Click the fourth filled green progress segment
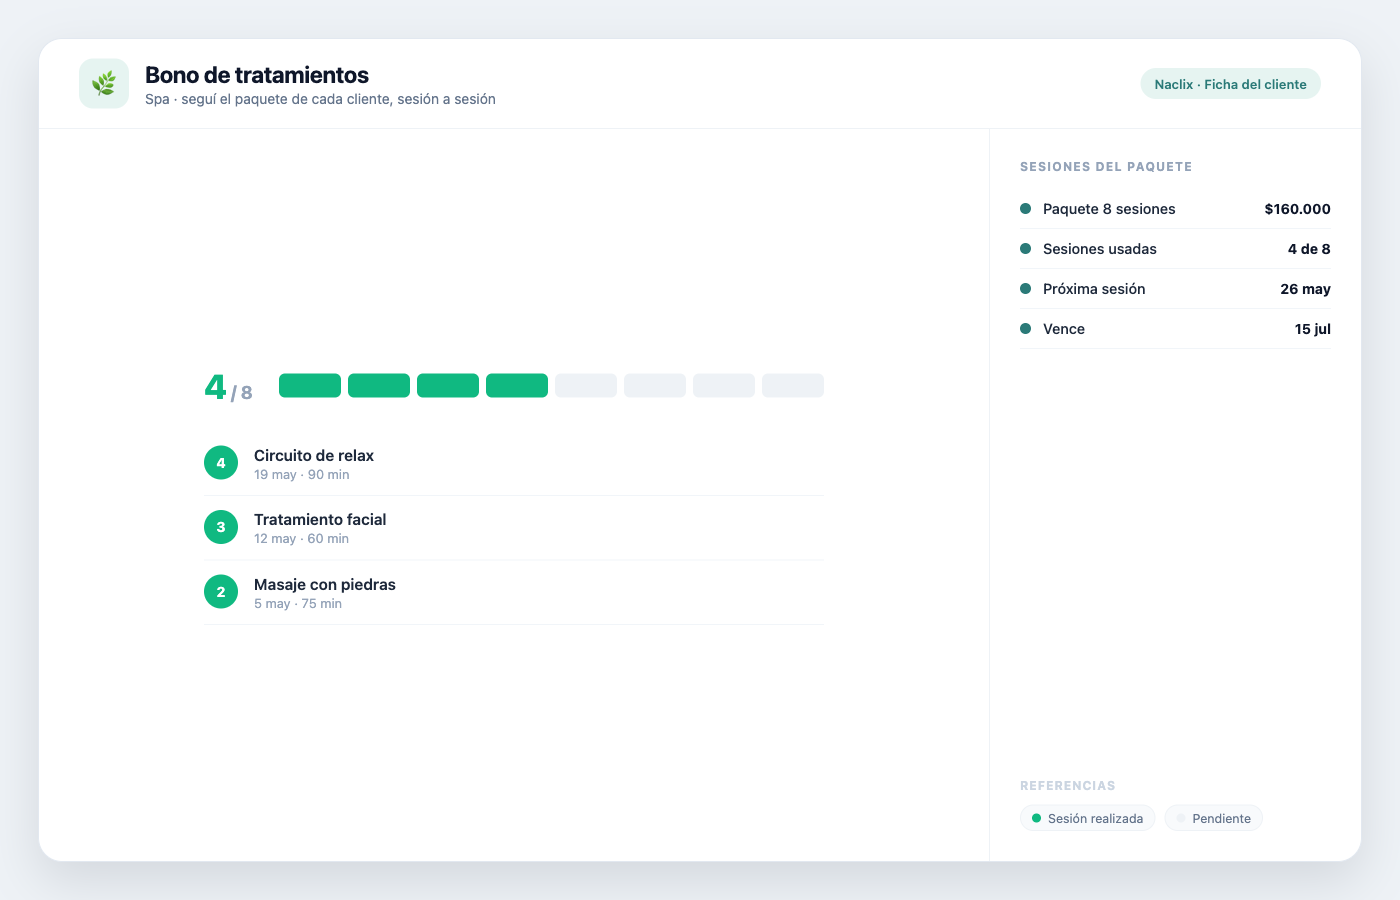The image size is (1400, 900). [517, 386]
